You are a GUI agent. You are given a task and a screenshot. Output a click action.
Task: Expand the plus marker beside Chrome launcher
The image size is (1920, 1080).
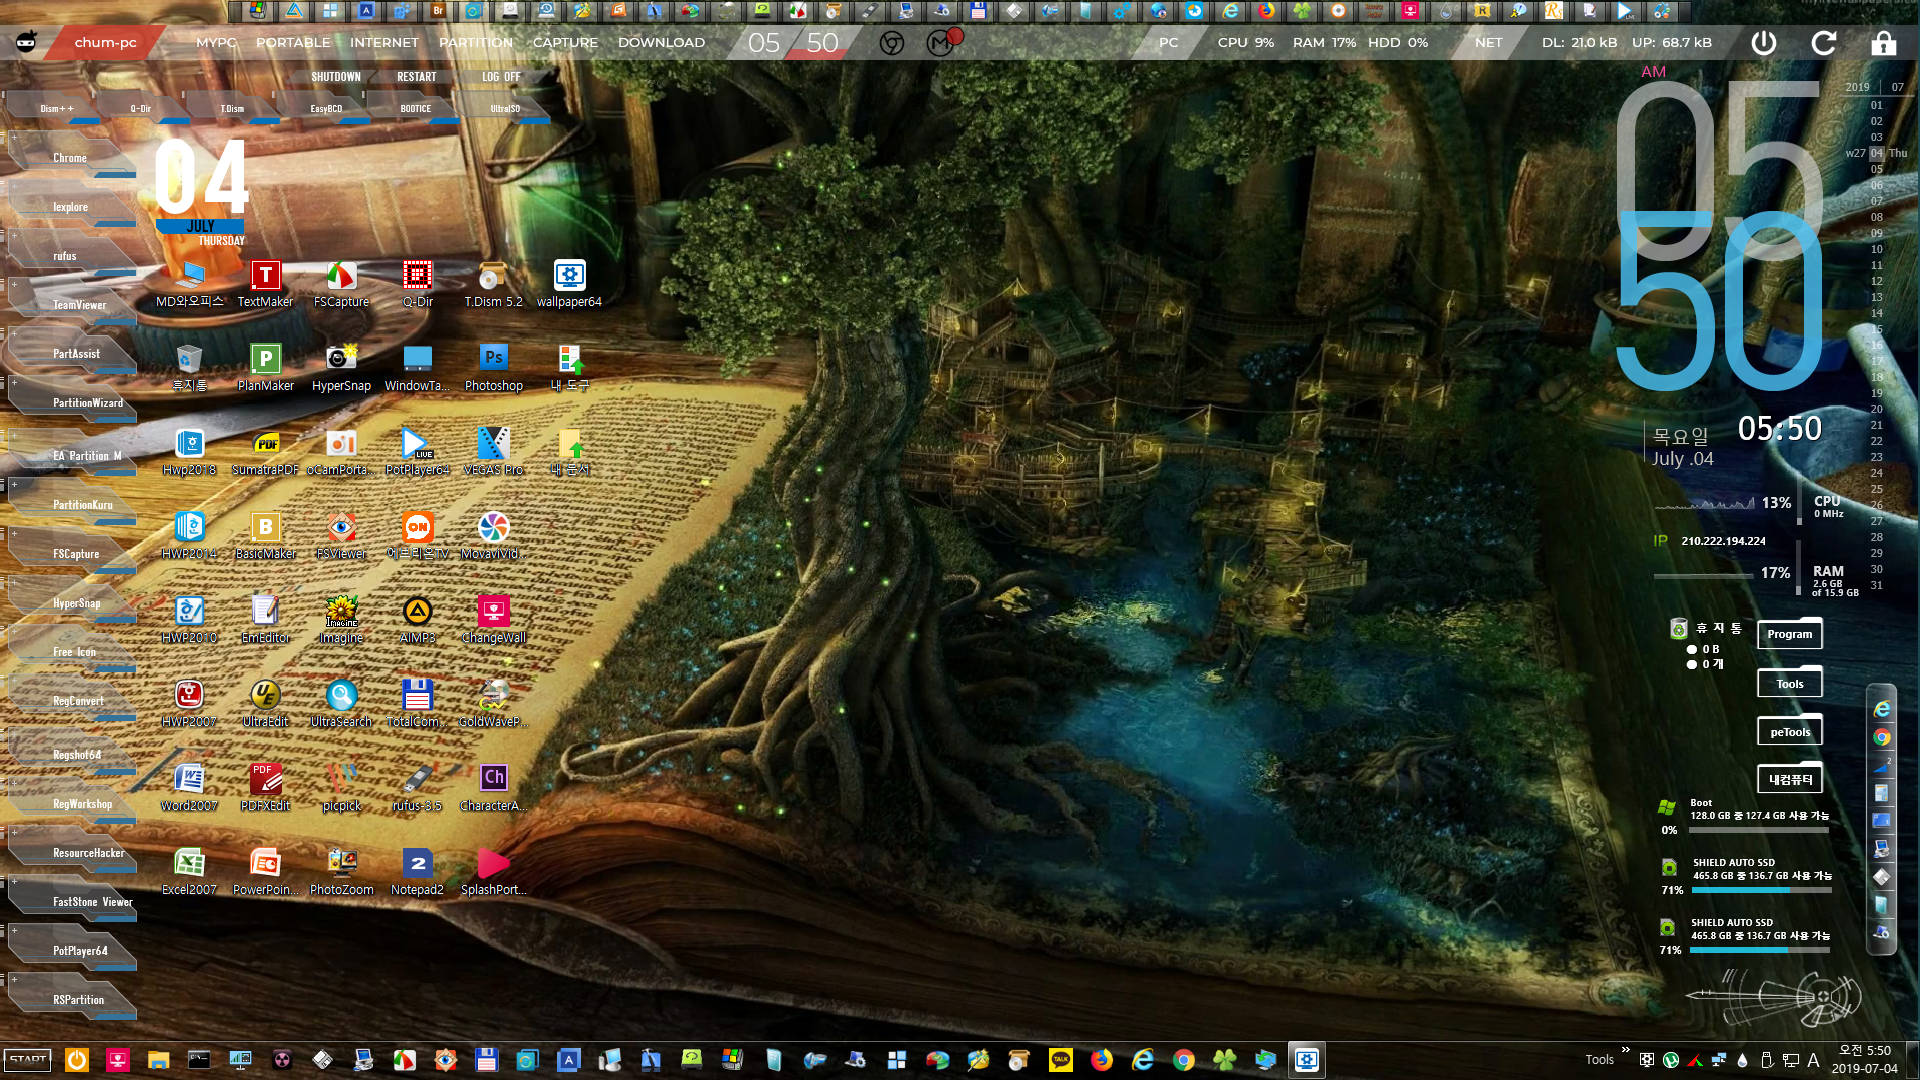pyautogui.click(x=14, y=138)
